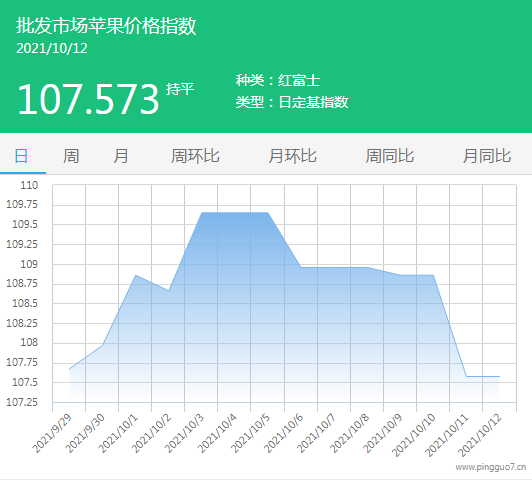The height and width of the screenshot is (480, 532).
Task: Click the 批发市场苹果价格指数 title
Action: [106, 26]
